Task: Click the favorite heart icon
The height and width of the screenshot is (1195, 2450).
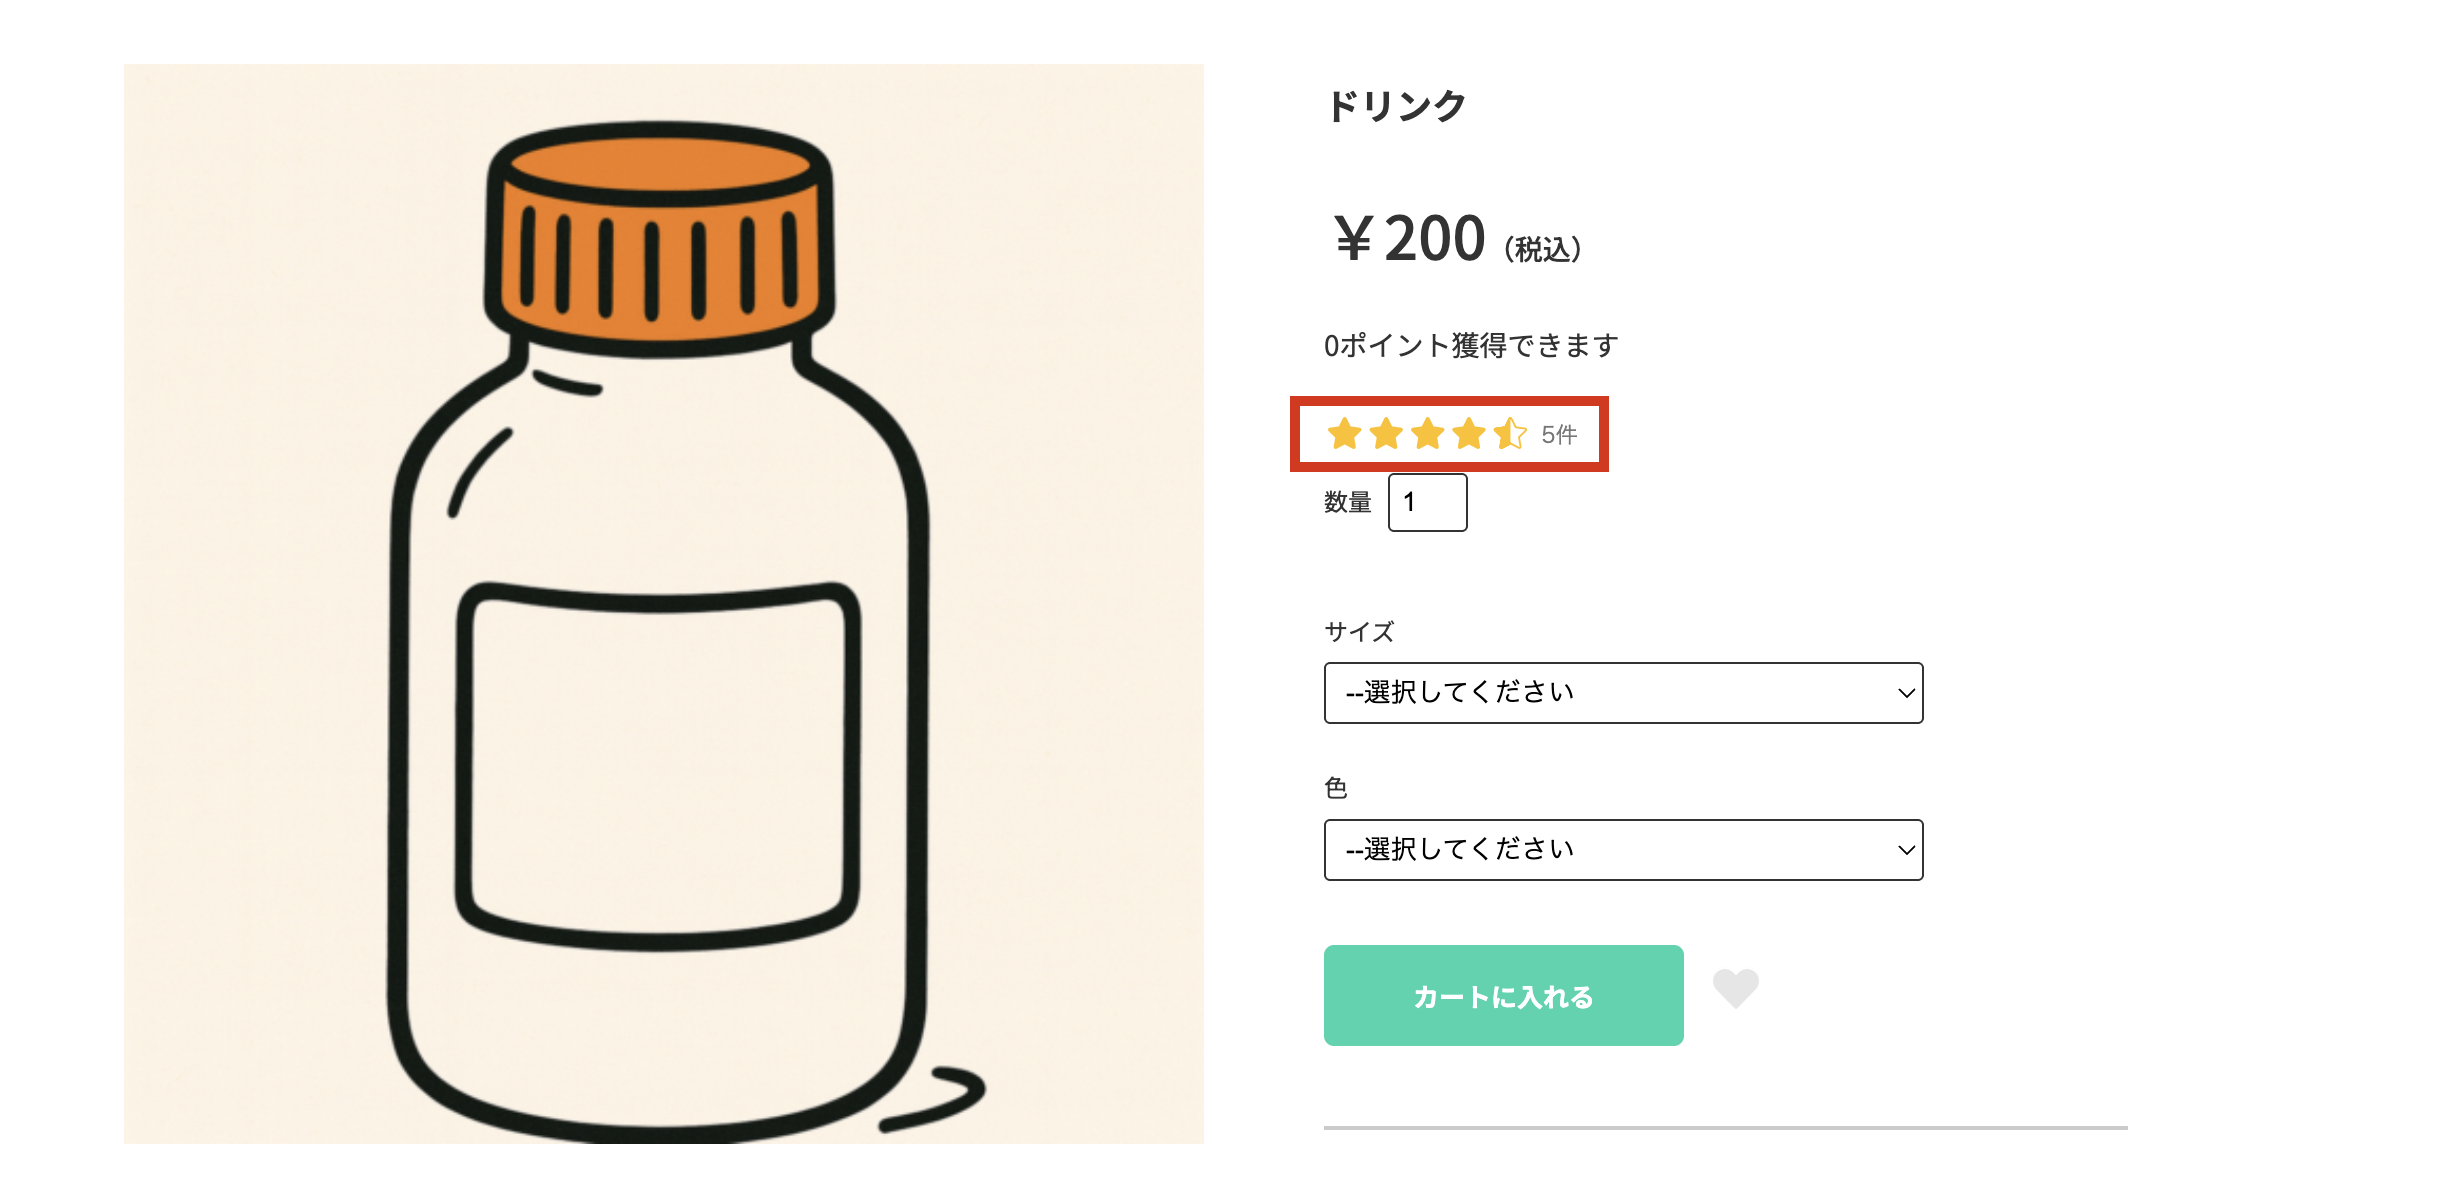Action: (x=1735, y=989)
